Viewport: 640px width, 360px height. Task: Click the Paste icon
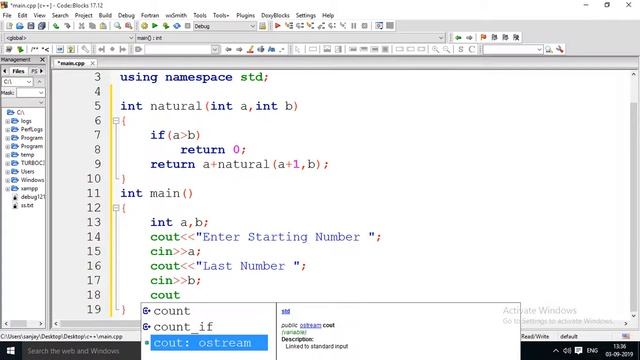tap(103, 26)
